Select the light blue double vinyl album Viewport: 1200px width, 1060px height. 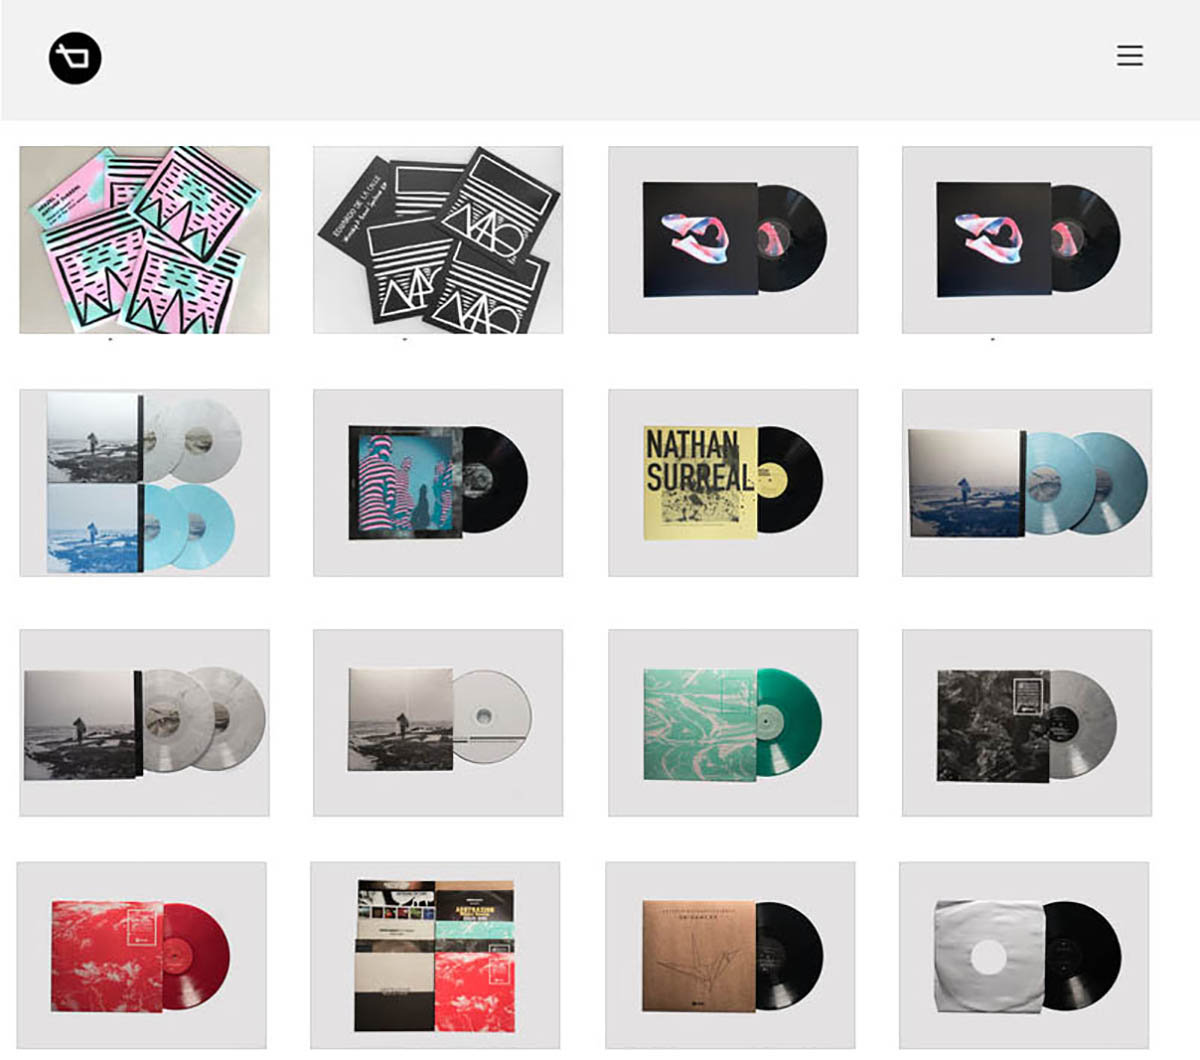point(1027,483)
